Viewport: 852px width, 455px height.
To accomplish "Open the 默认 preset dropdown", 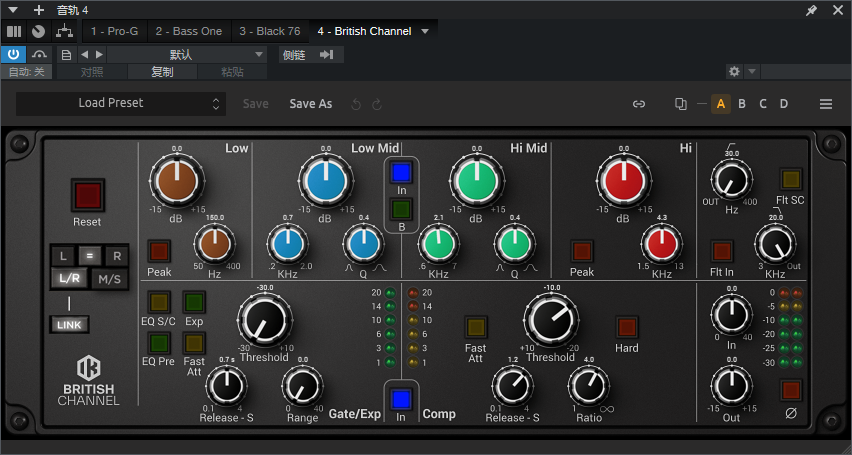I will click(x=186, y=55).
